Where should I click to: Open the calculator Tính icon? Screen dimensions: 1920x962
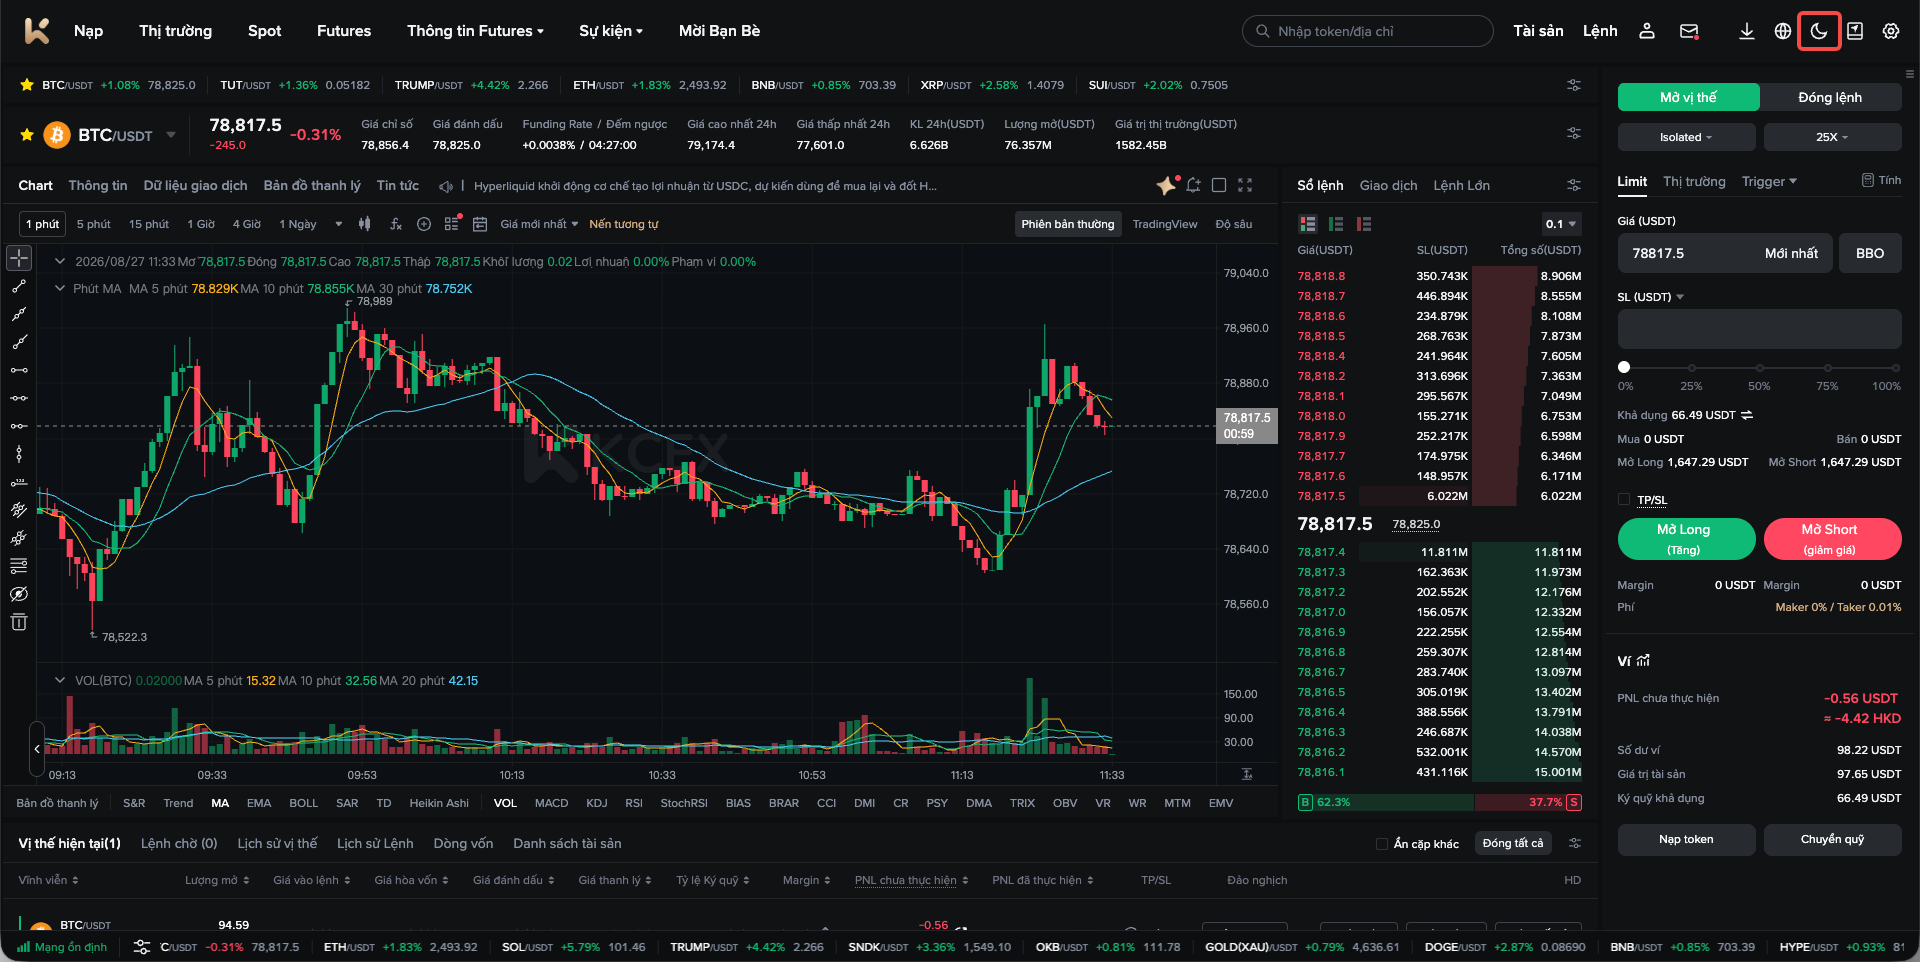(x=1881, y=181)
